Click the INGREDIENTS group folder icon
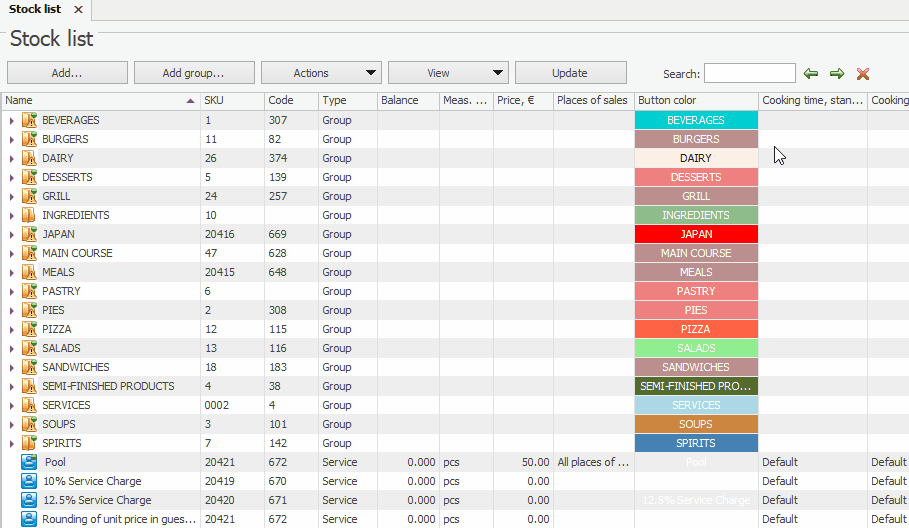909x528 pixels. (29, 215)
